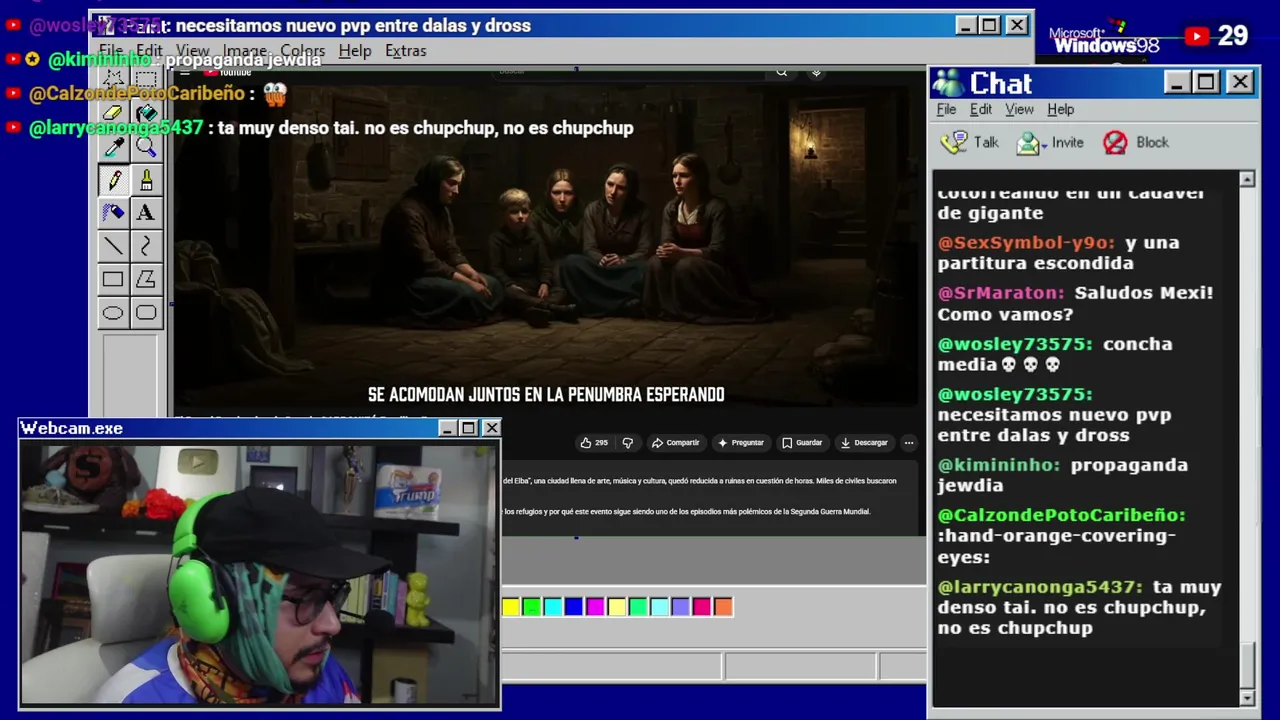Pick the yellow color swatch

[511, 606]
